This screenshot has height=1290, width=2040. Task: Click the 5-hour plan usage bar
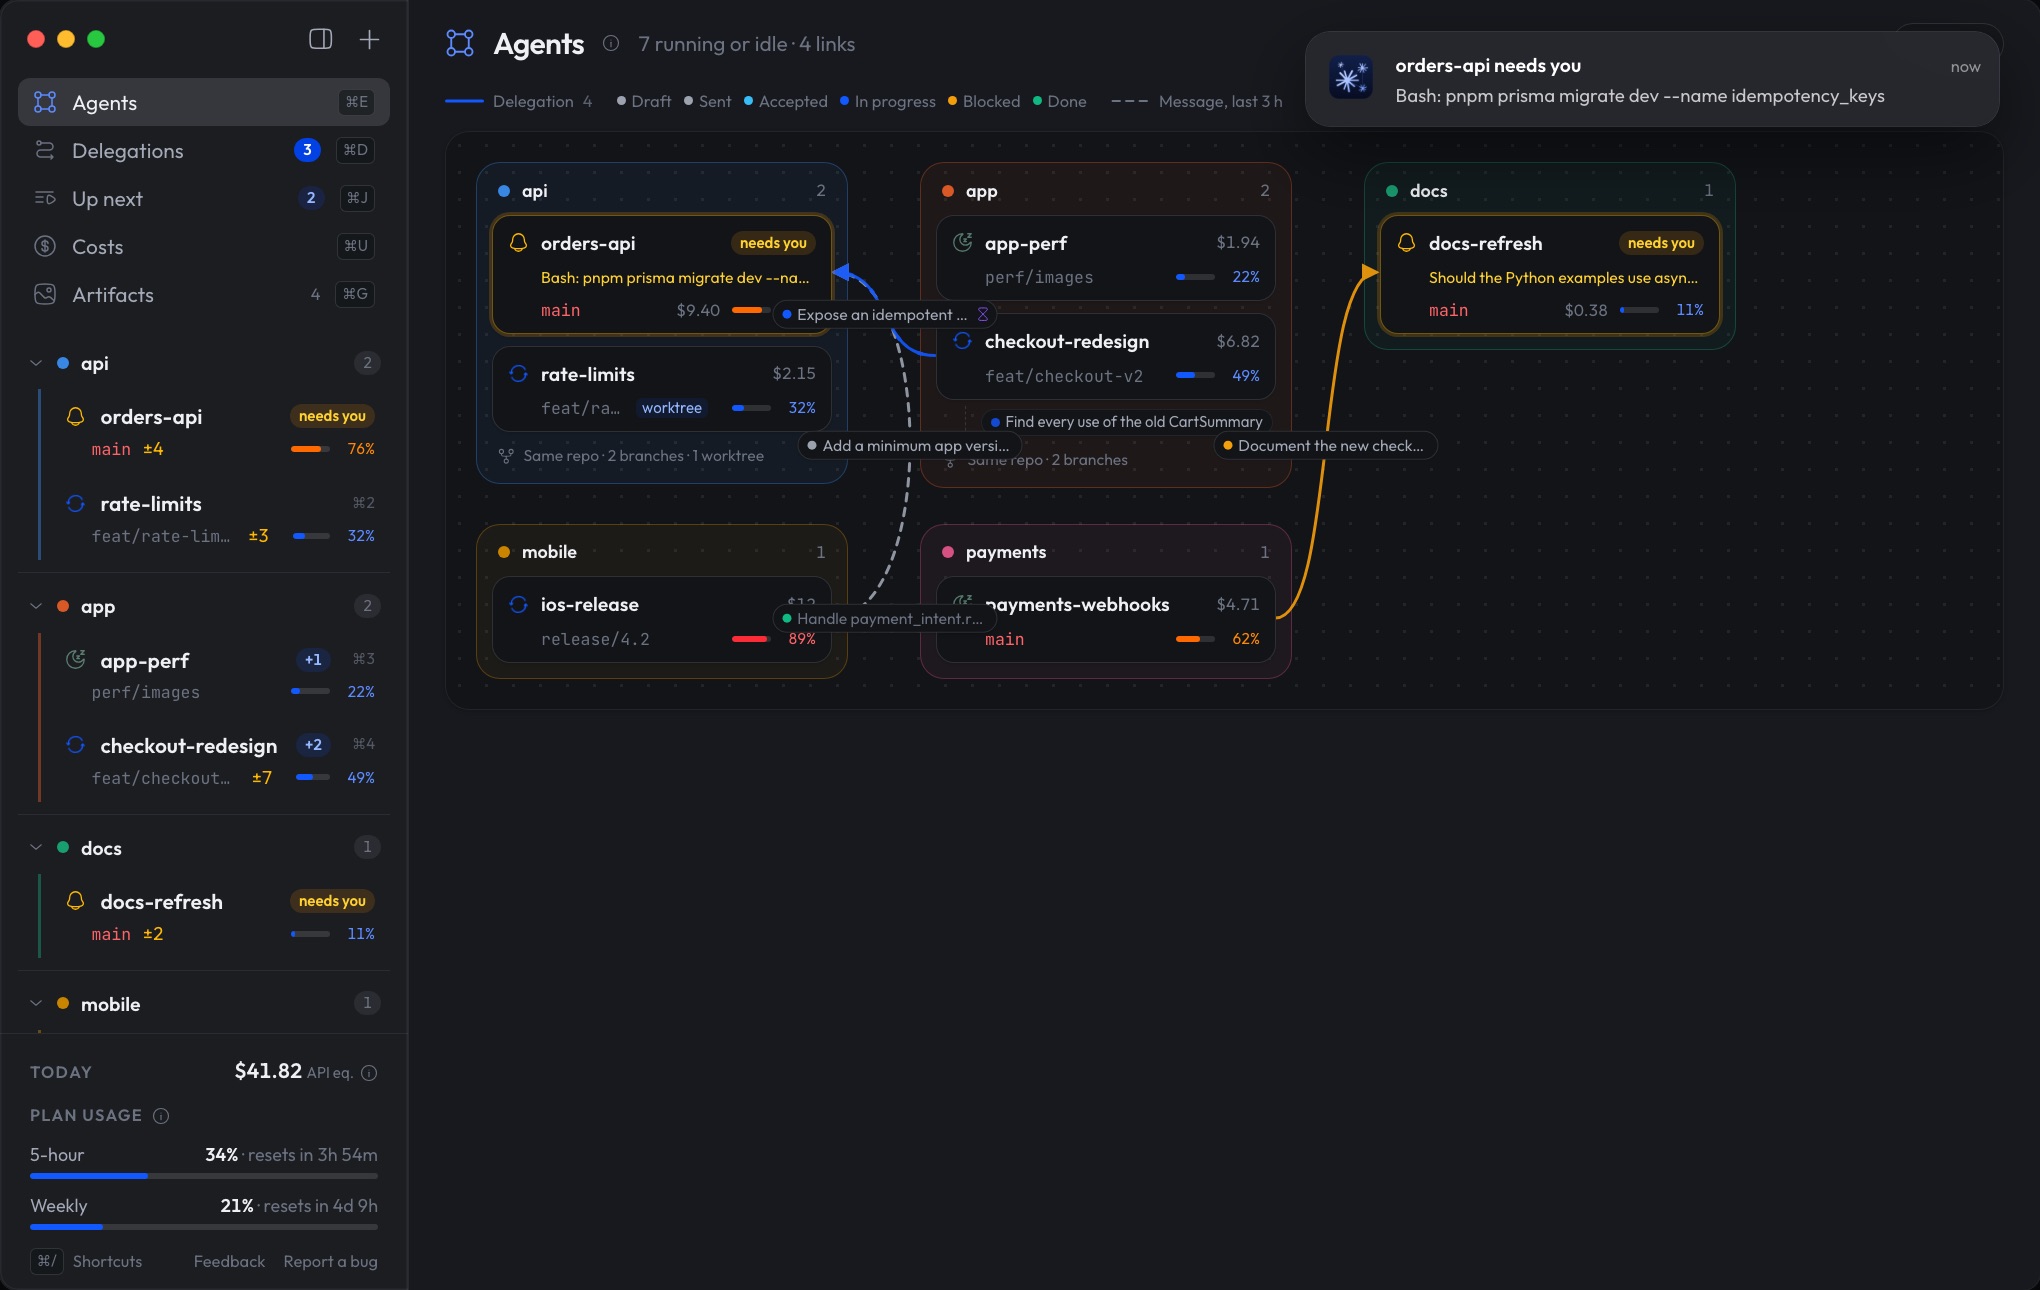coord(204,1176)
